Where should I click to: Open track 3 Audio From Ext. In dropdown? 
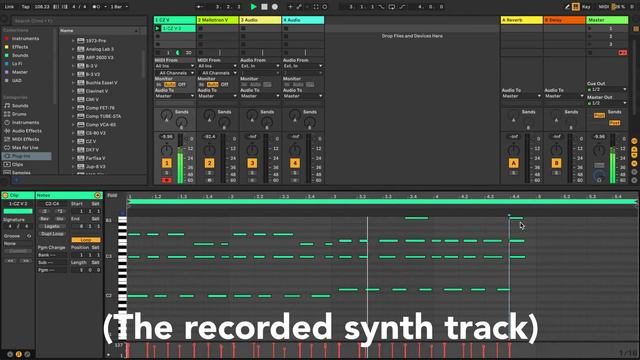260,66
